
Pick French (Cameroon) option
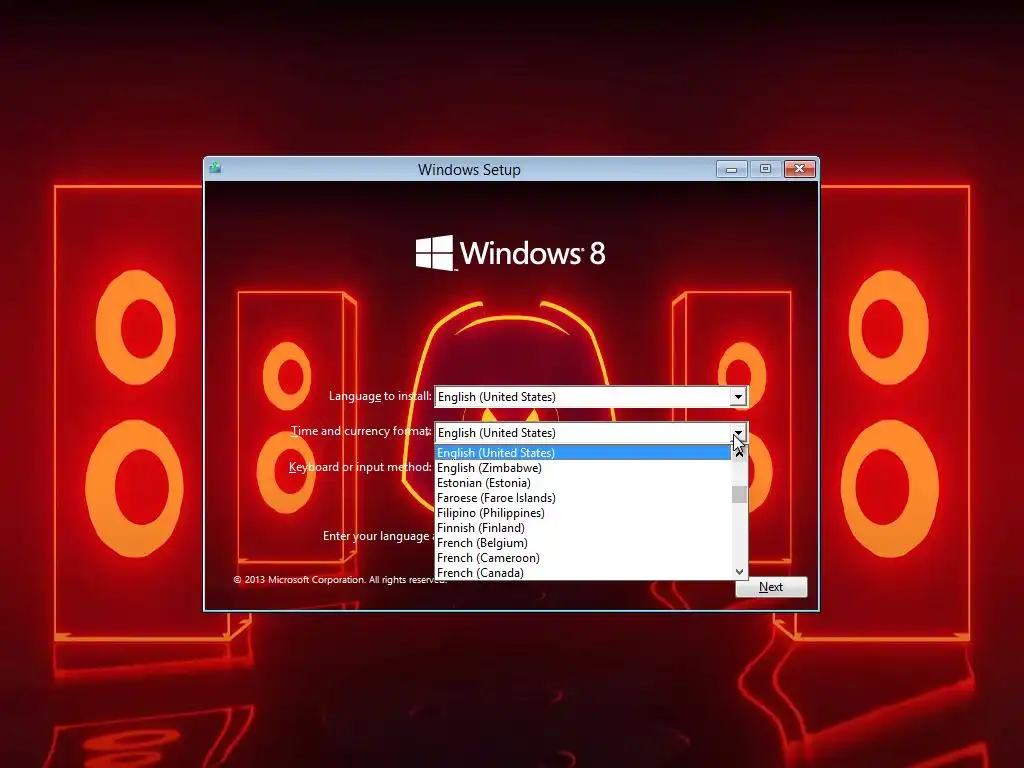coord(583,558)
